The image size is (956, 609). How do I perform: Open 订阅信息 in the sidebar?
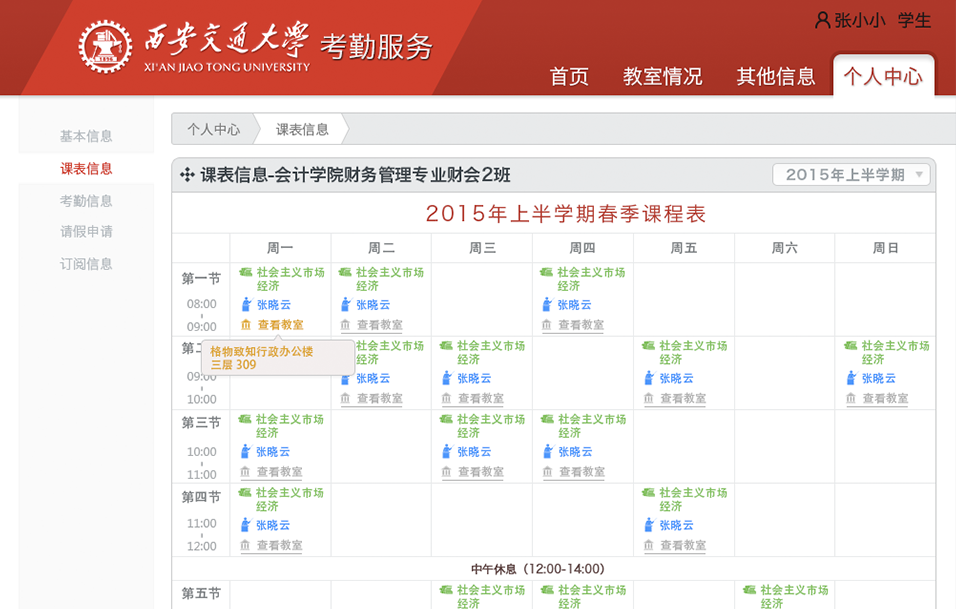(86, 264)
